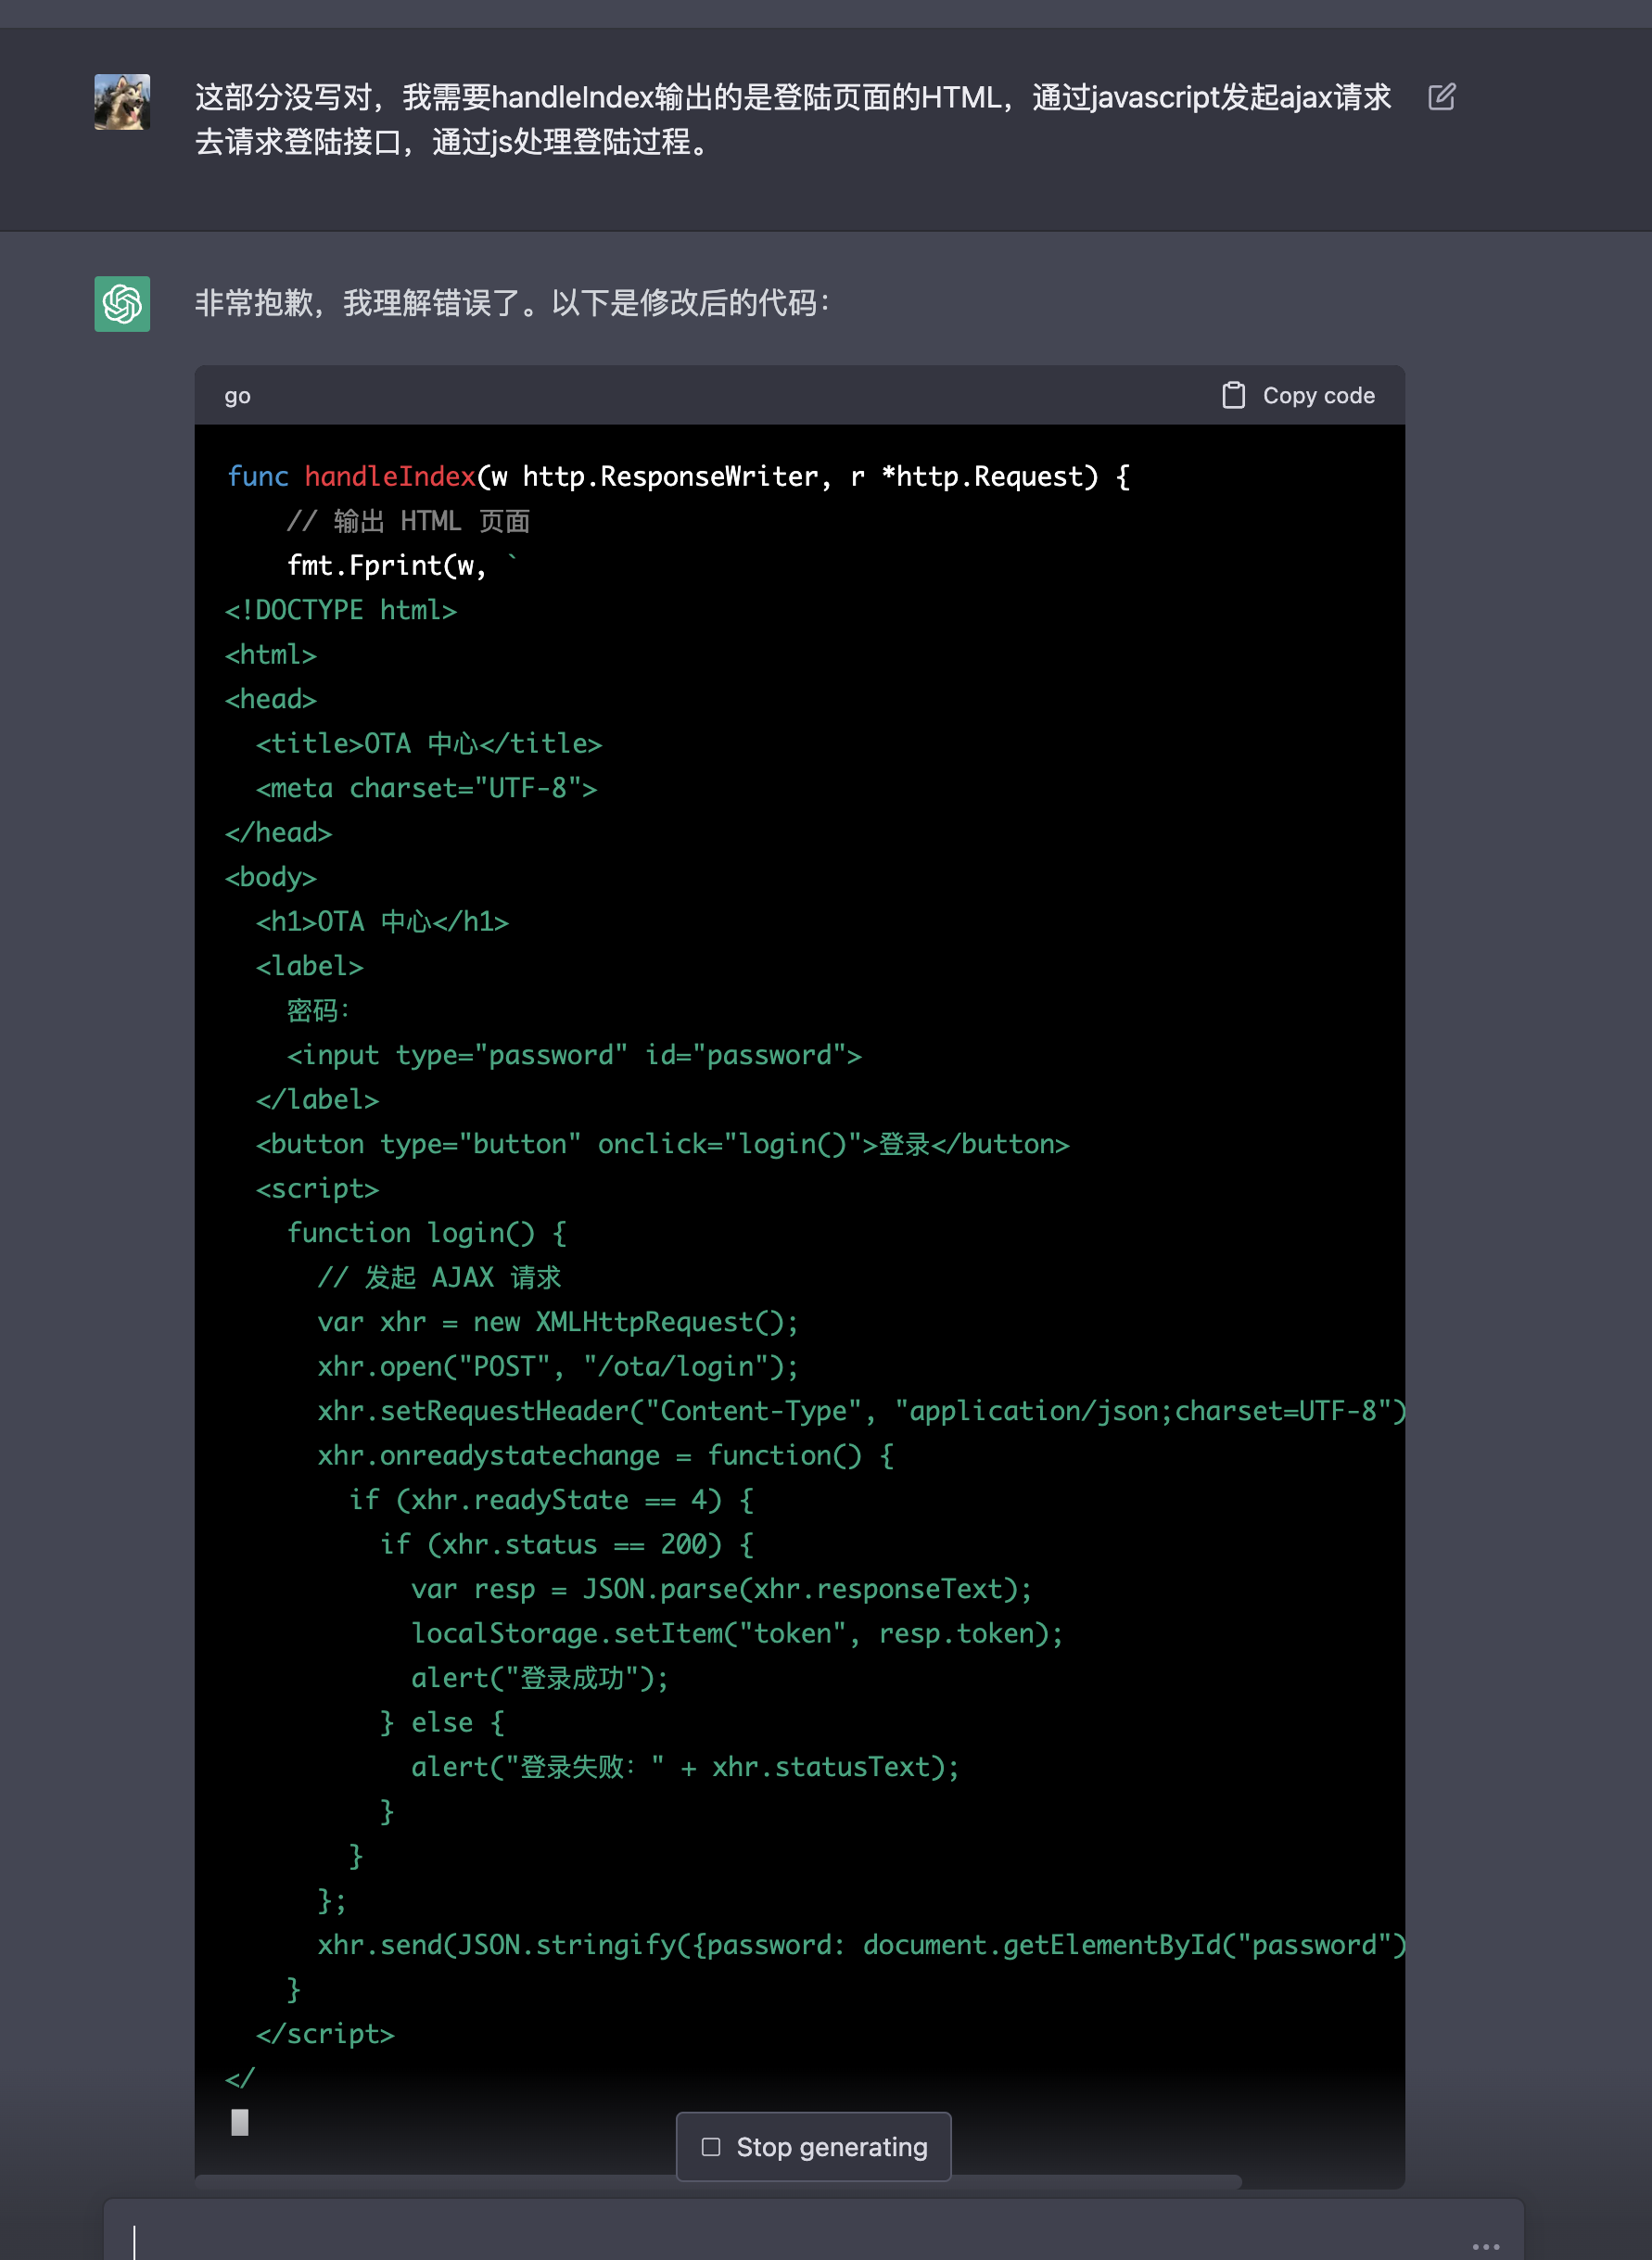Click the horizontal scrollbar under code block
The image size is (1652, 2260).
(718, 2180)
